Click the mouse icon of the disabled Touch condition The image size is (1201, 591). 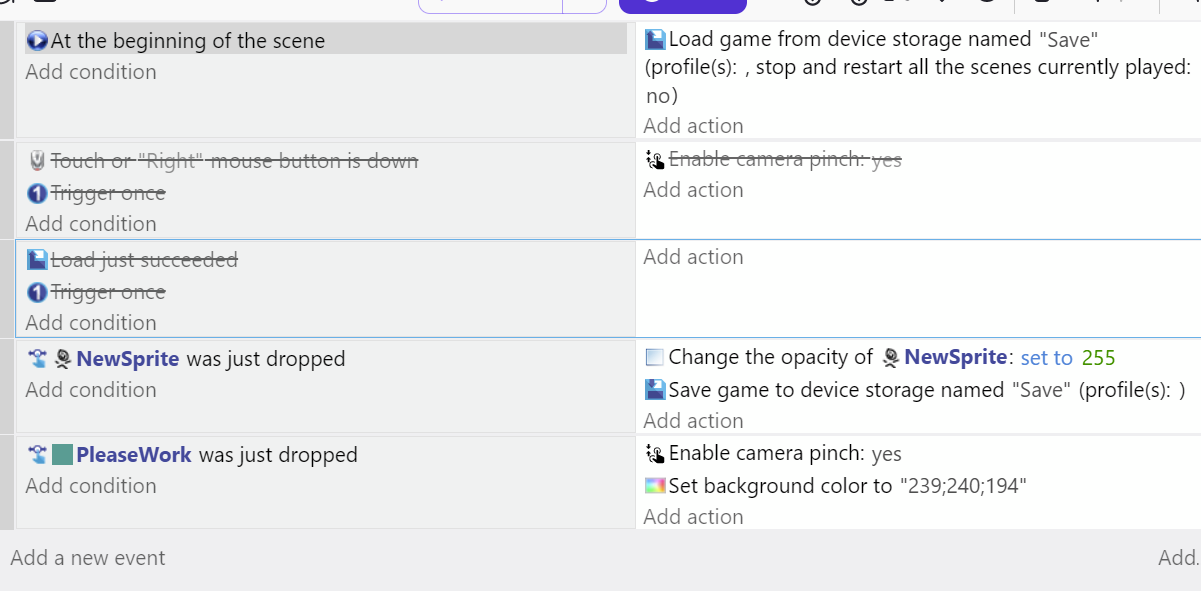[x=37, y=160]
